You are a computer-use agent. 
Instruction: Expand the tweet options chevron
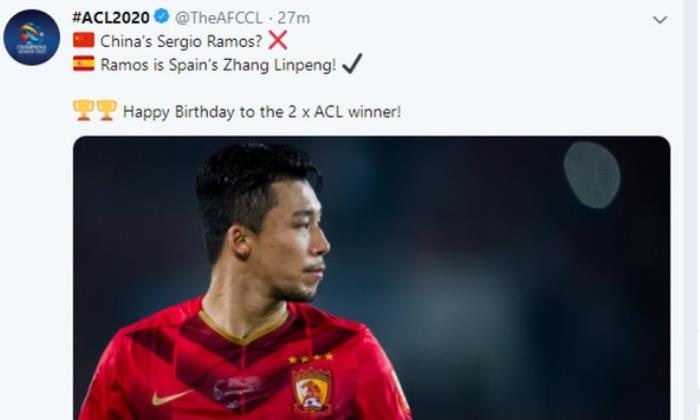pos(660,20)
